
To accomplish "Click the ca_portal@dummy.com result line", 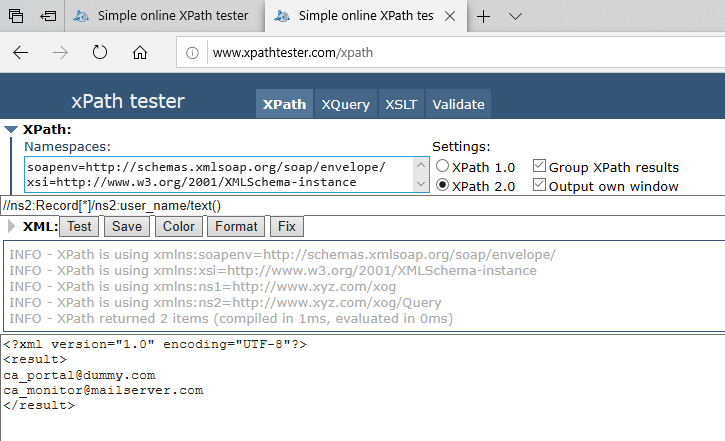I will pyautogui.click(x=80, y=375).
